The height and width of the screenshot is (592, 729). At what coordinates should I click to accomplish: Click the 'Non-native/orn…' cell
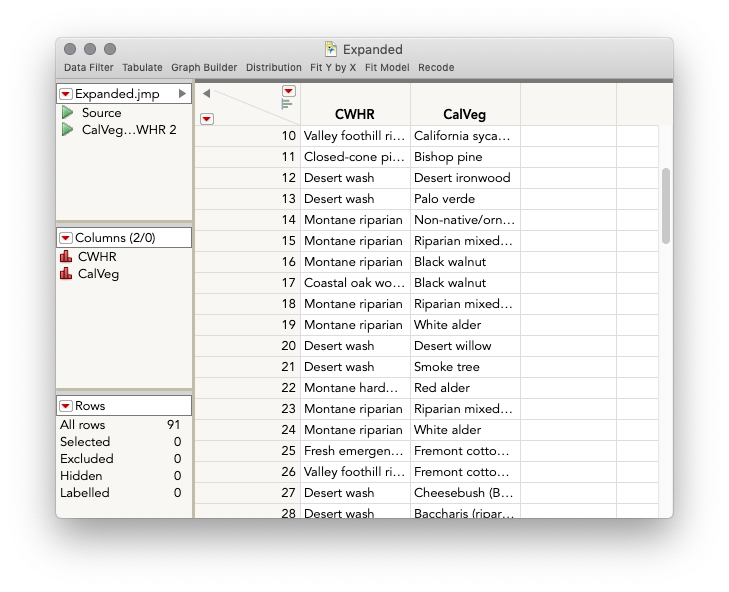click(x=465, y=220)
